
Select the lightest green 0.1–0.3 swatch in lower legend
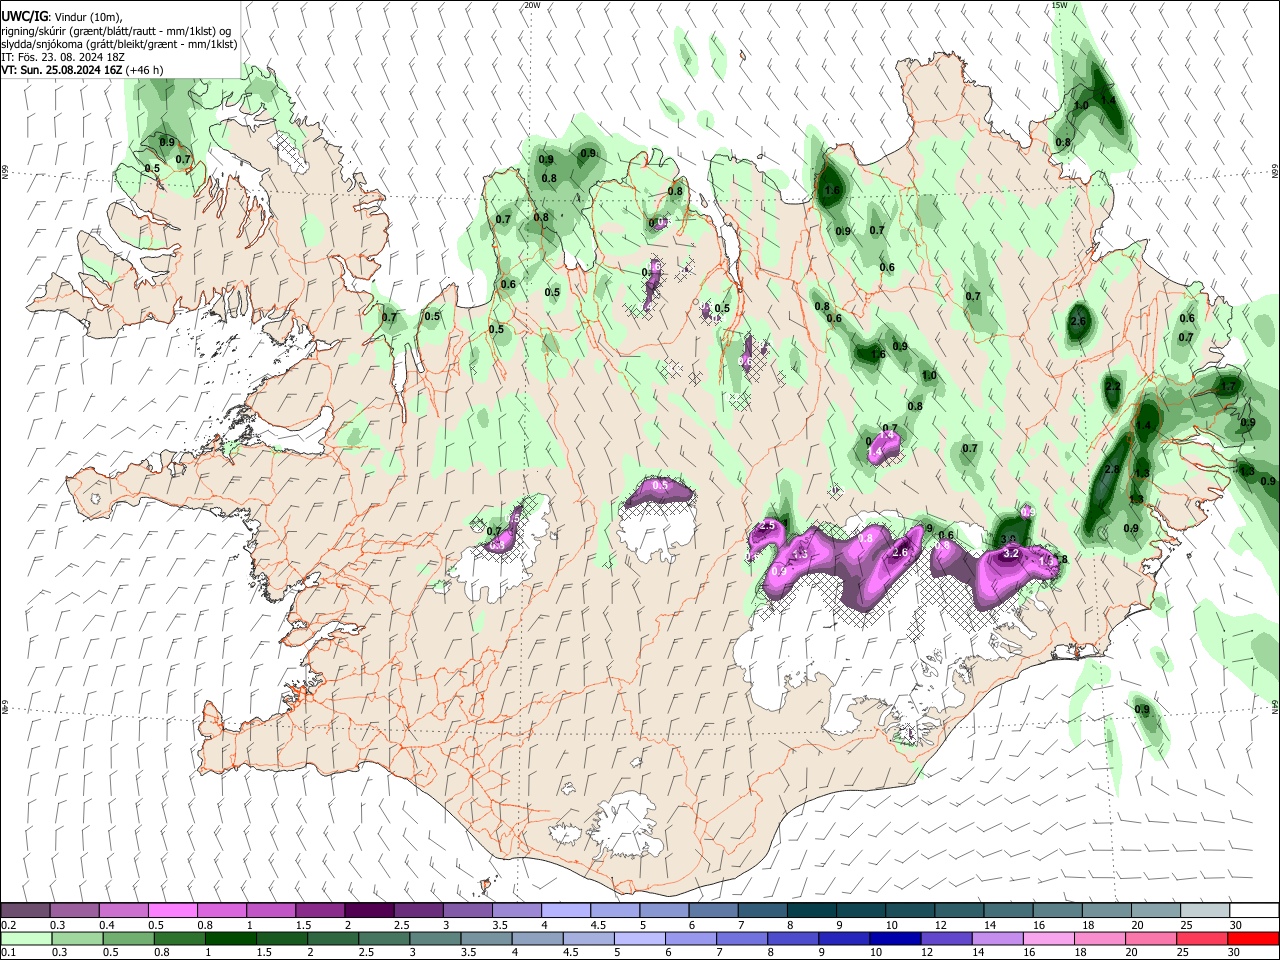click(26, 938)
